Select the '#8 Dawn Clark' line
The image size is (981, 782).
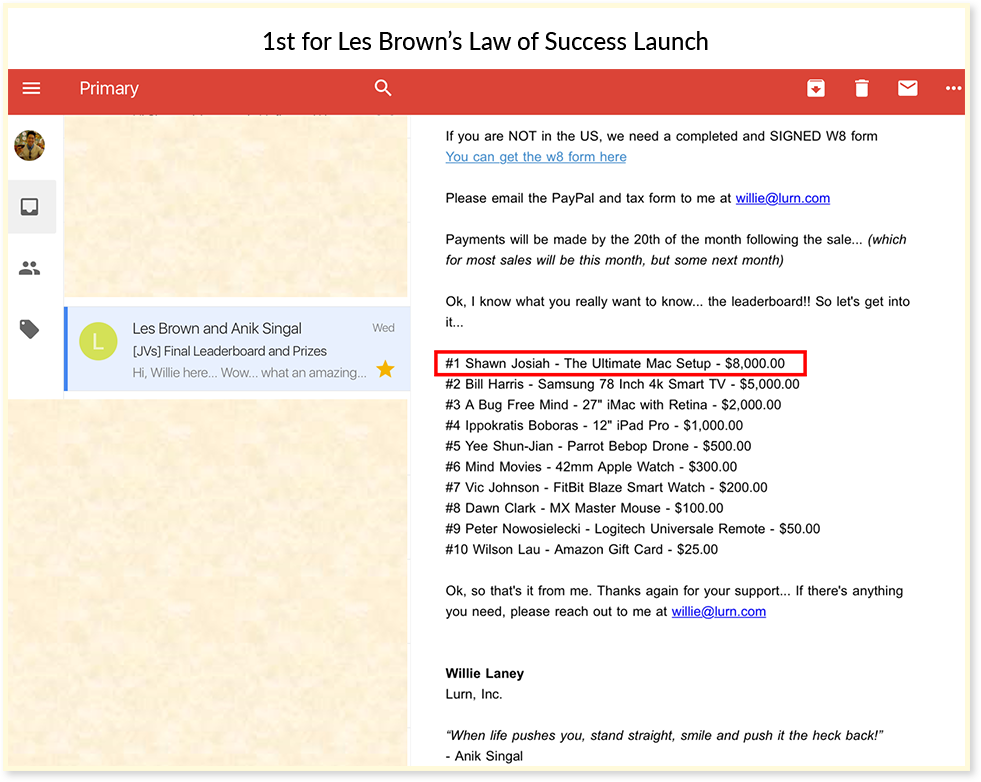tap(584, 508)
